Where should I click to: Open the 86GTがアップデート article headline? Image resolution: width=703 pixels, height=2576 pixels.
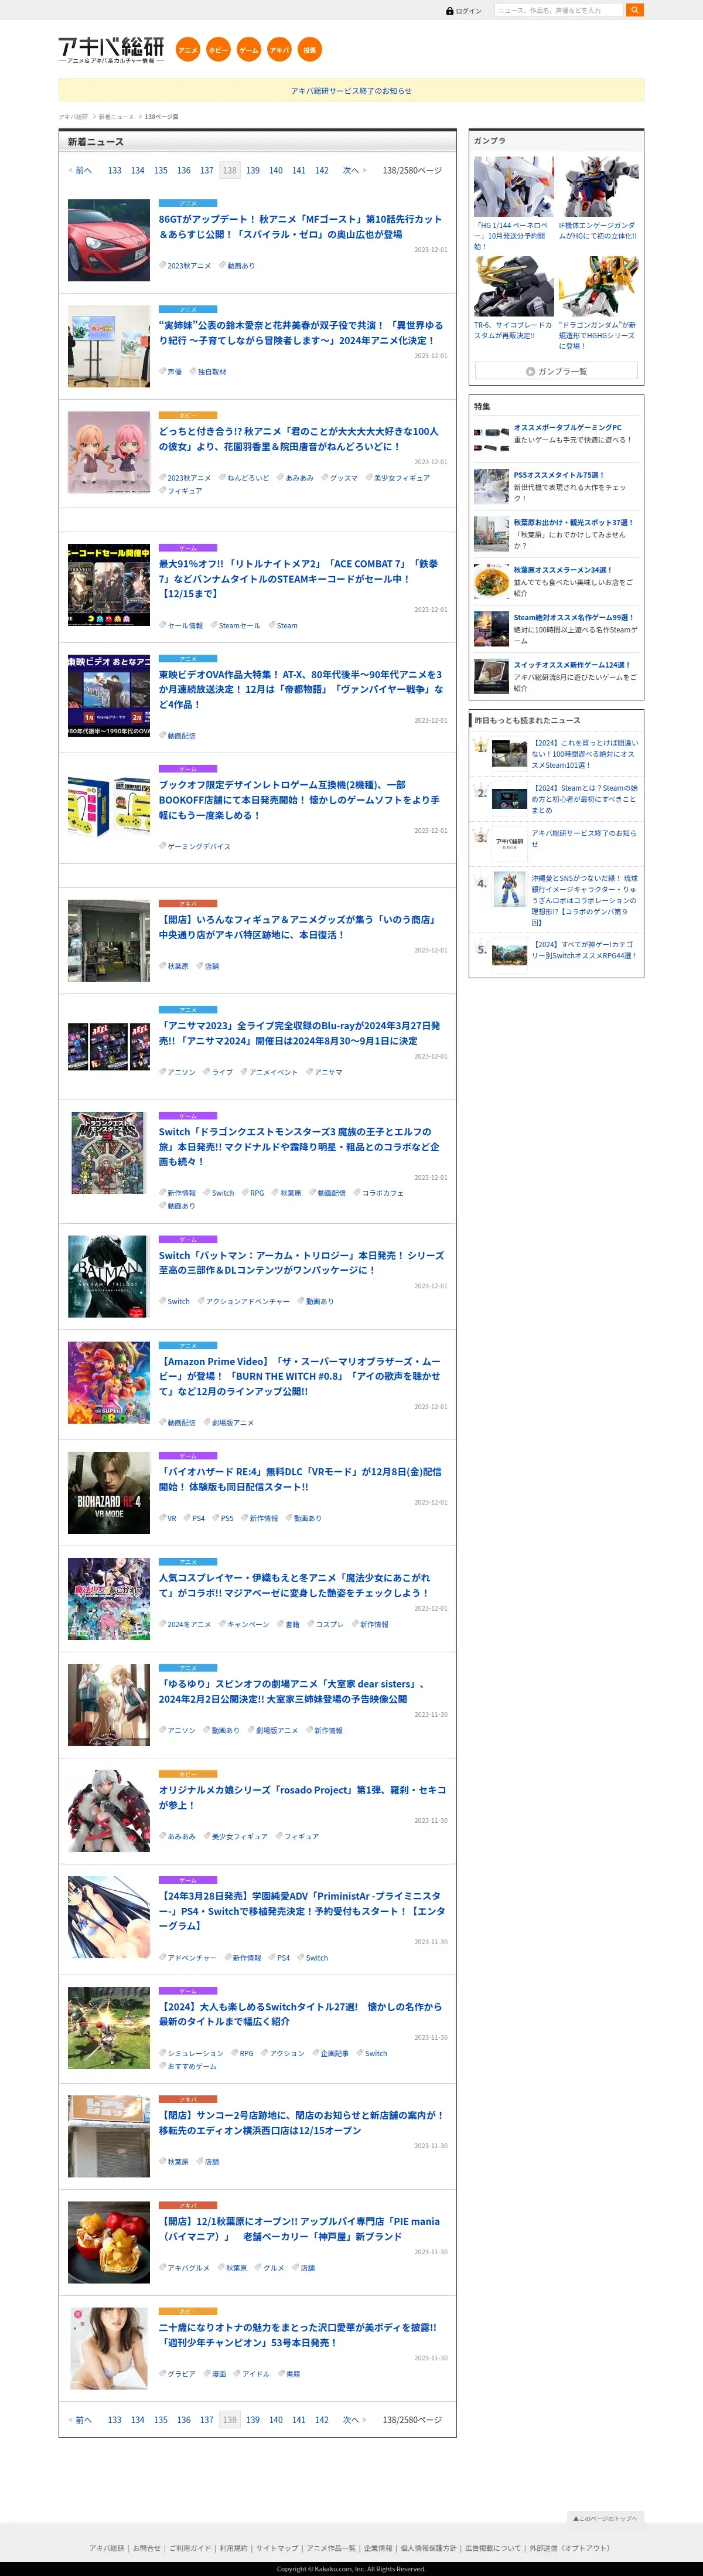(300, 227)
